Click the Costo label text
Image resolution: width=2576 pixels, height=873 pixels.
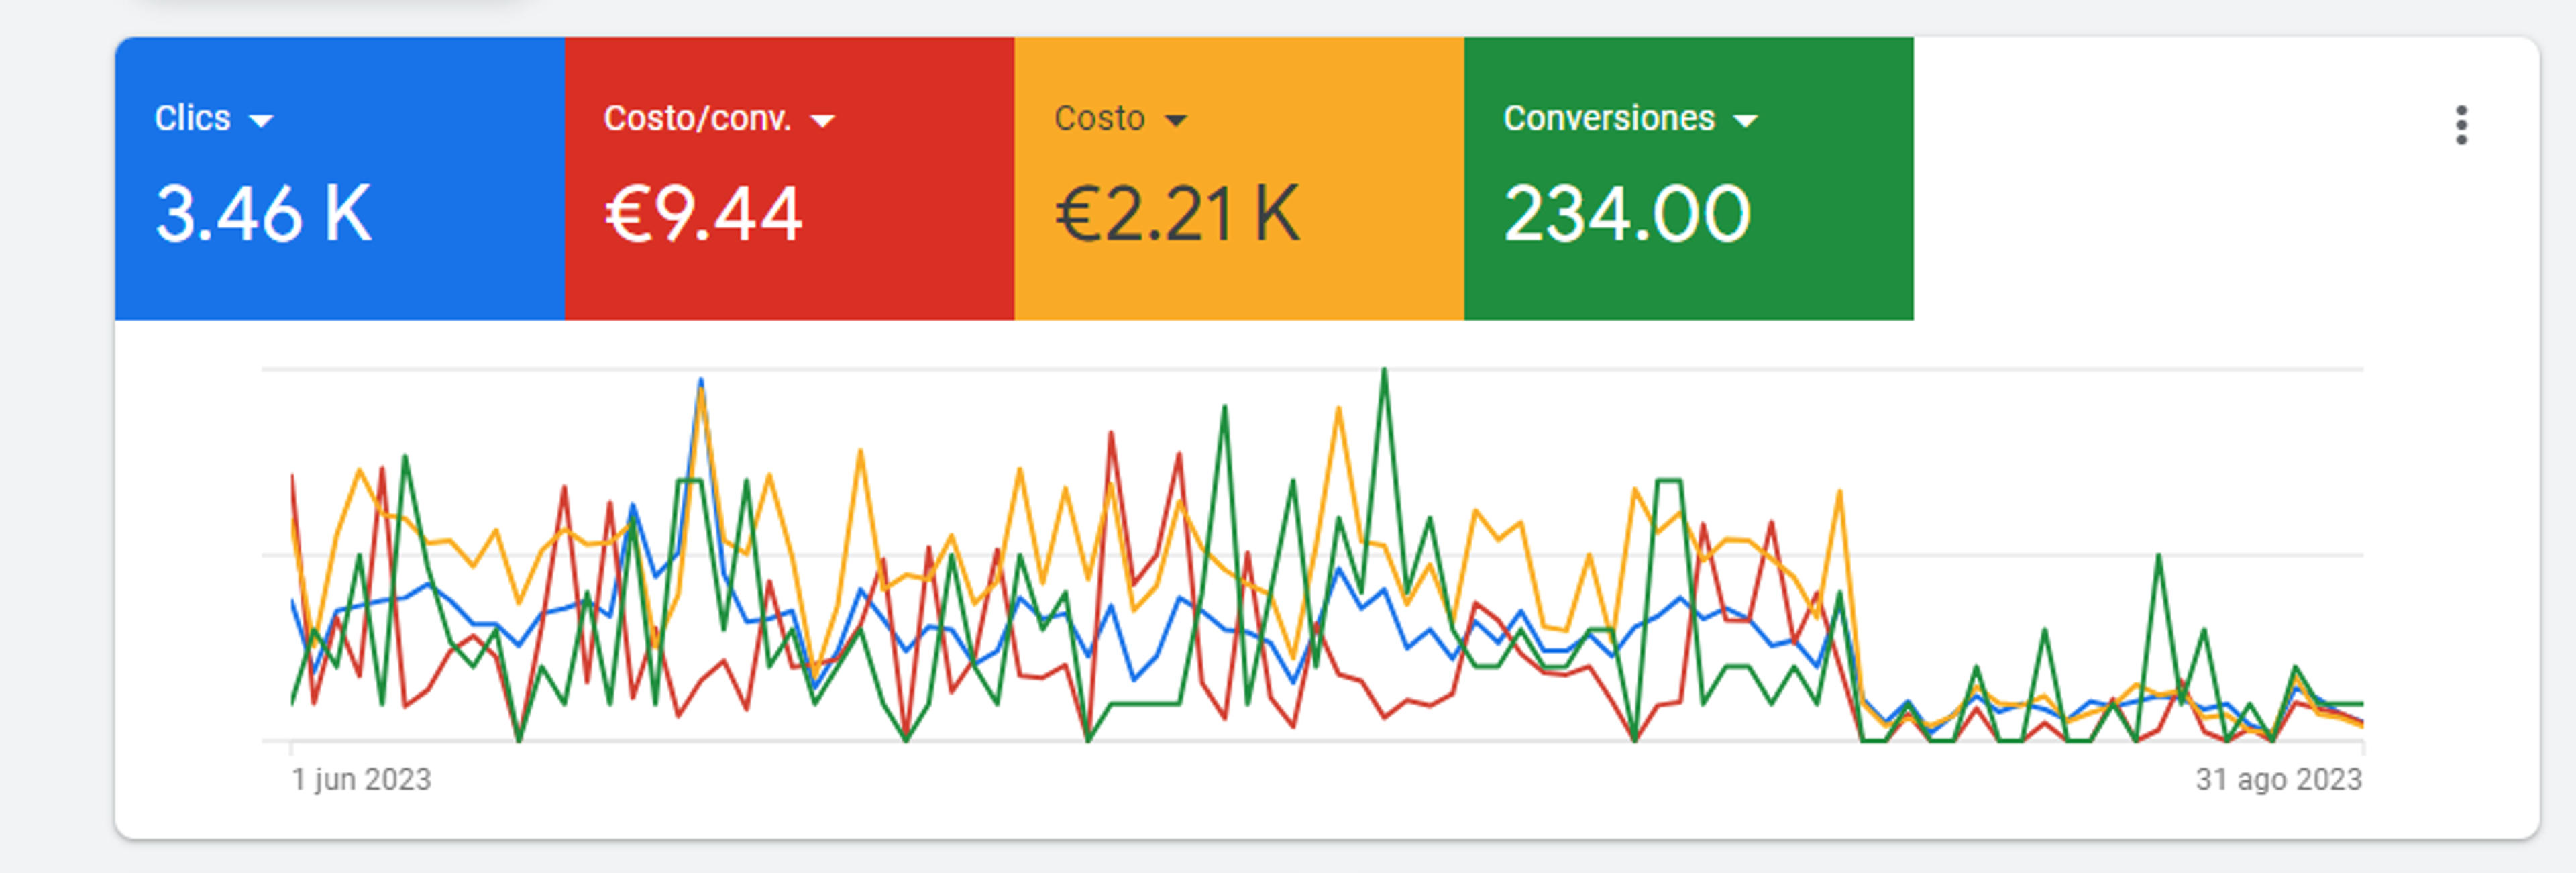pyautogui.click(x=1099, y=118)
